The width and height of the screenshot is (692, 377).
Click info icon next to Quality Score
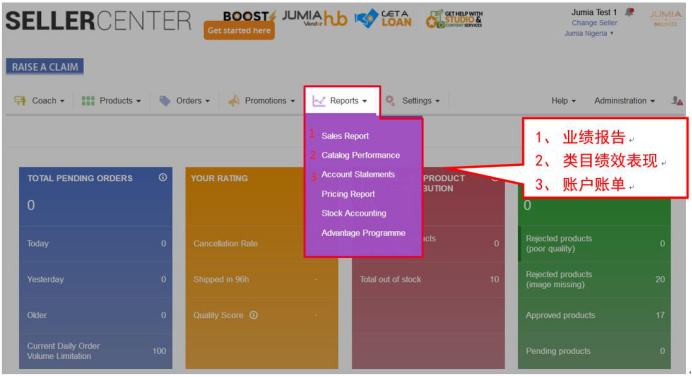click(x=253, y=315)
